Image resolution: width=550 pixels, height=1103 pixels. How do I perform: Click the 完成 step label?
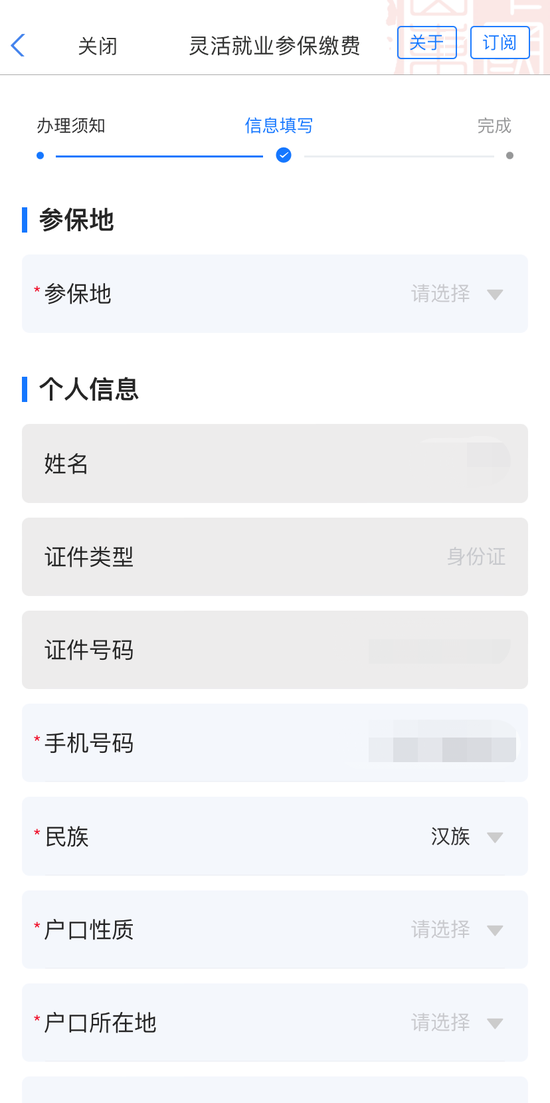(494, 126)
